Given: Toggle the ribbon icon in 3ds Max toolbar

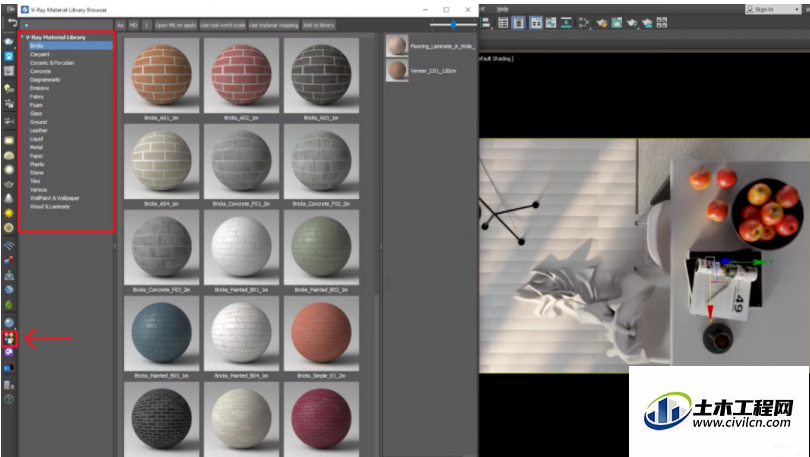Looking at the screenshot, I should [x=536, y=23].
